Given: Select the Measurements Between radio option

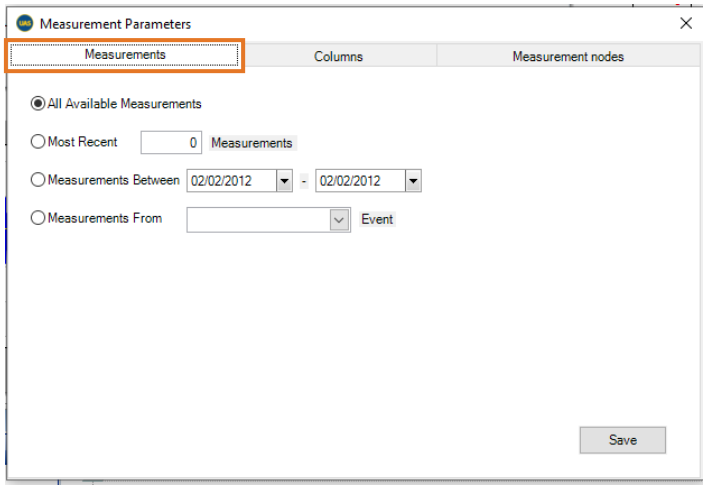Looking at the screenshot, I should 38,180.
